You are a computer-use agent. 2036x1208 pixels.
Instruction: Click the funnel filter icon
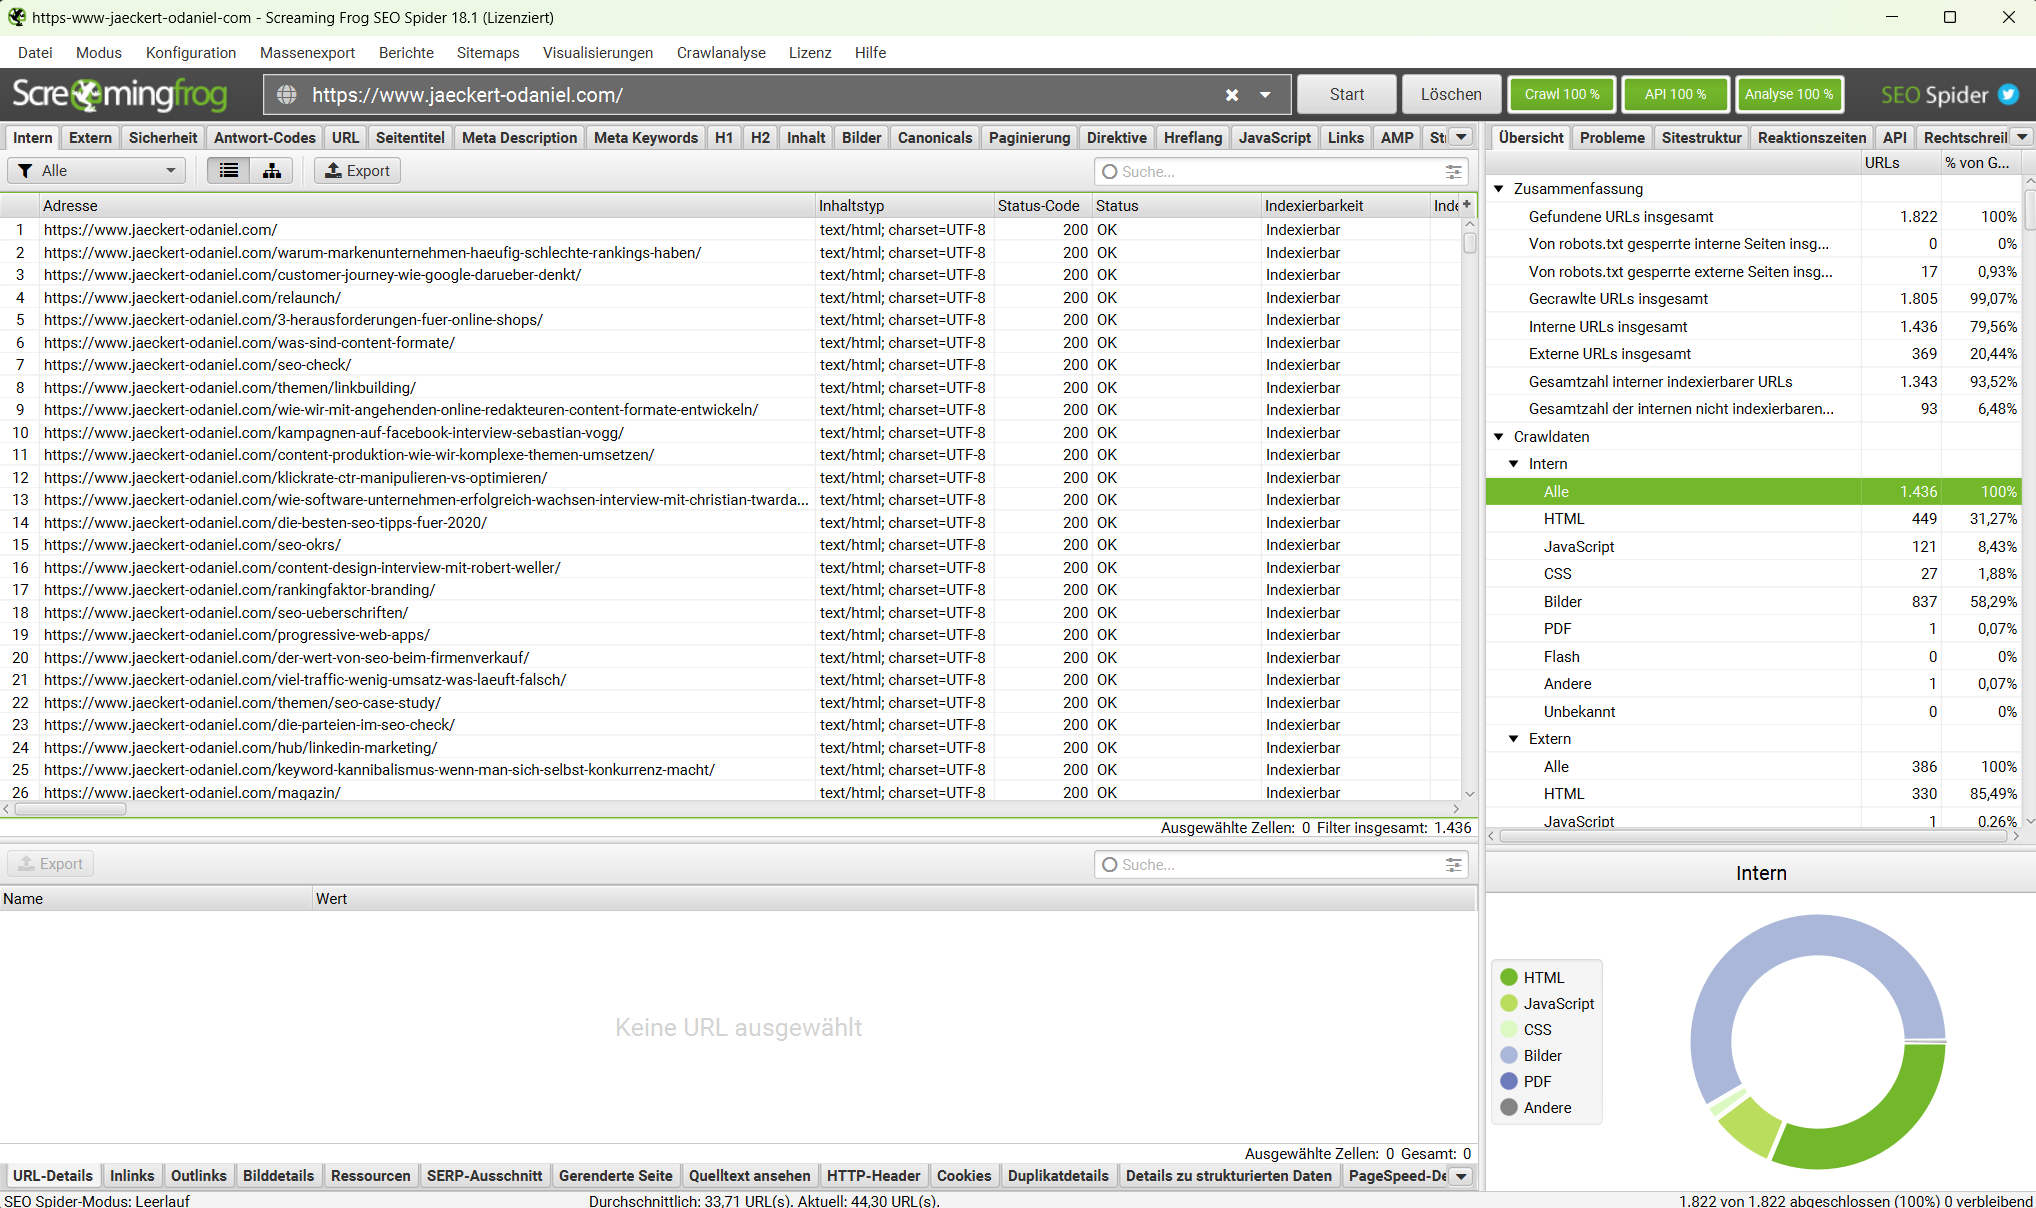tap(26, 171)
